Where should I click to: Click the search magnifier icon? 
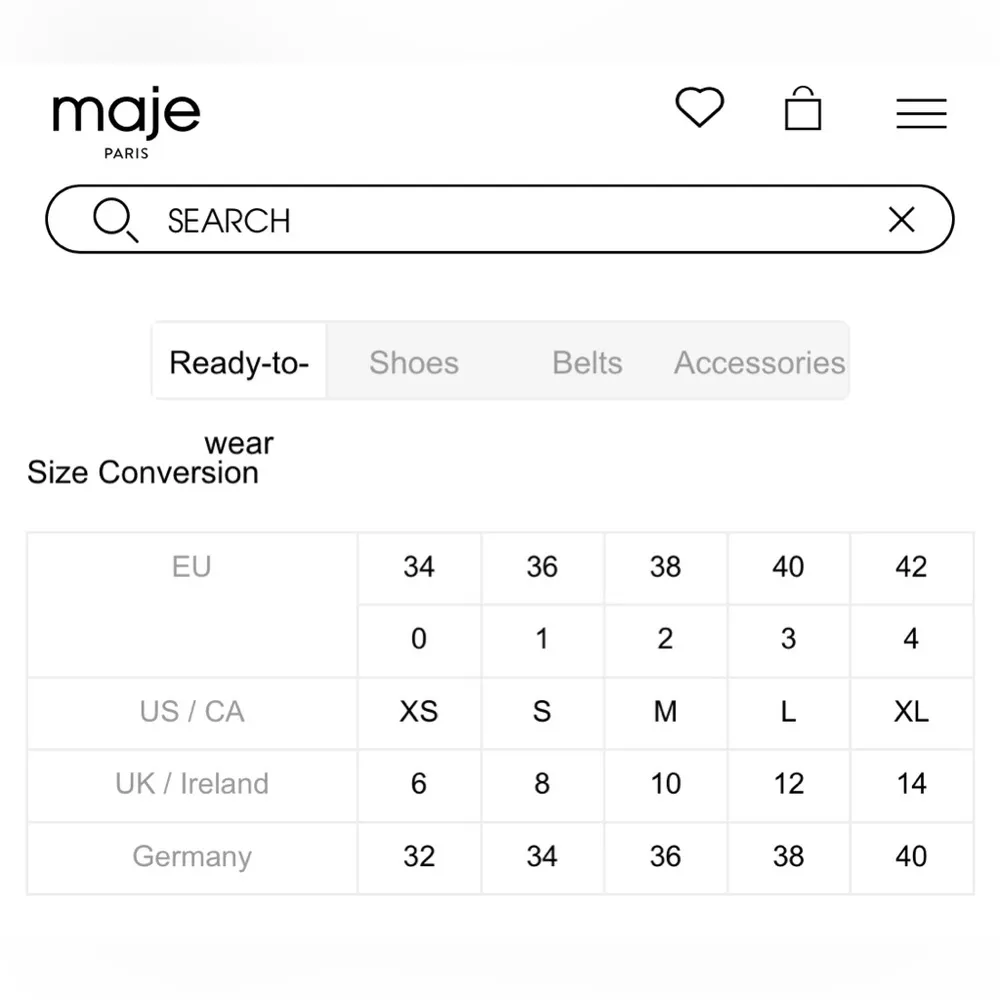coord(114,219)
